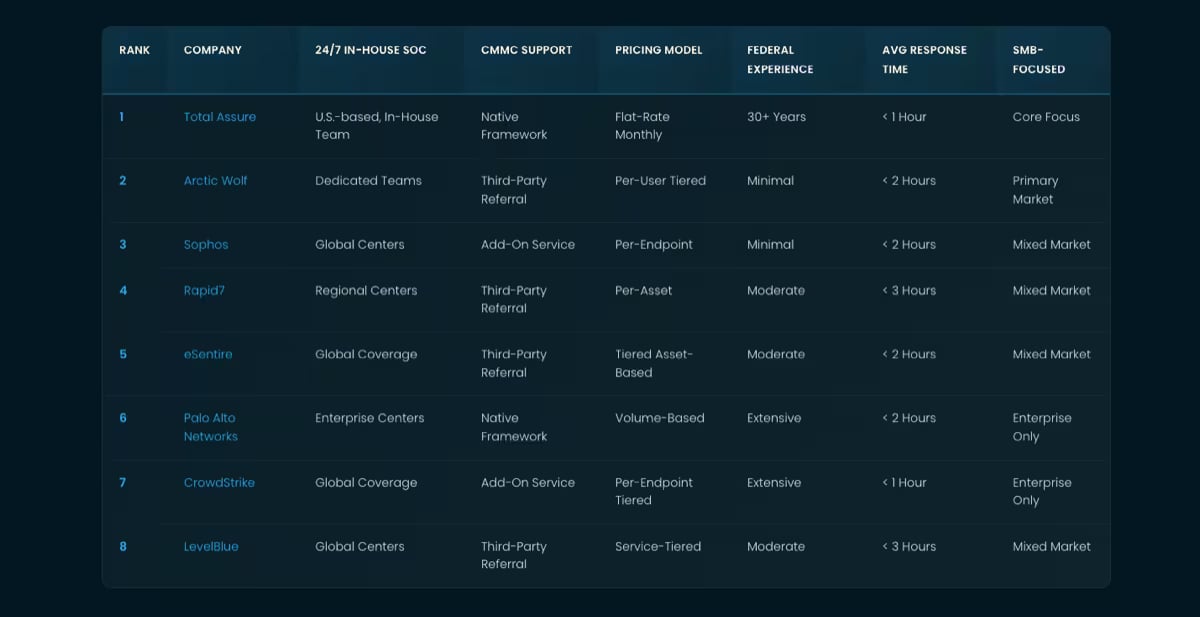Select the '30+ Years' federal experience cell

(776, 117)
